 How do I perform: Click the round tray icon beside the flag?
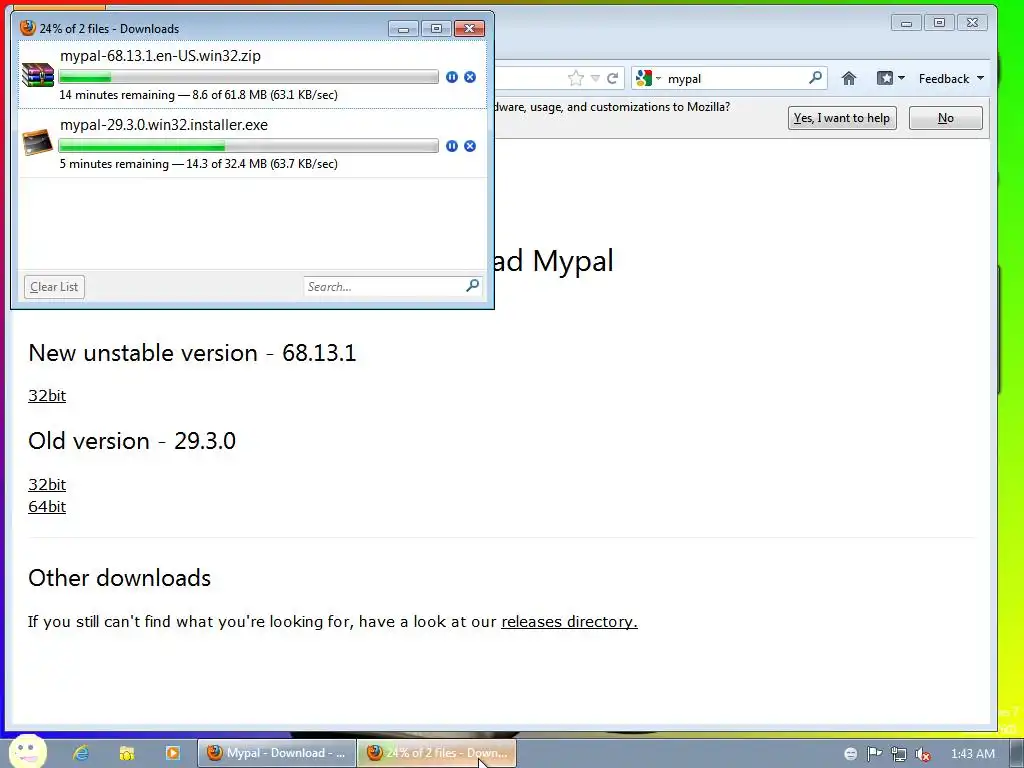click(850, 754)
